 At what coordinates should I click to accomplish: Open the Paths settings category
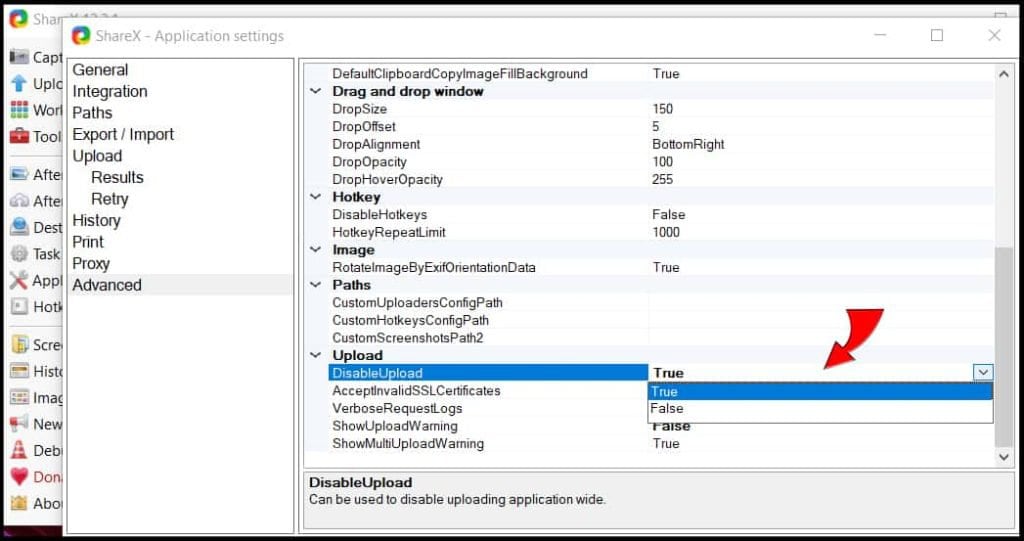tap(92, 113)
